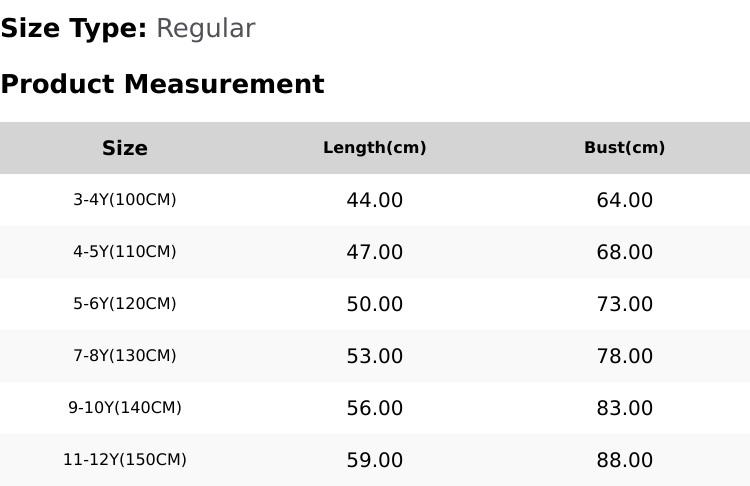Image resolution: width=750 pixels, height=486 pixels.
Task: Click the Product Measurement heading
Action: coord(163,84)
